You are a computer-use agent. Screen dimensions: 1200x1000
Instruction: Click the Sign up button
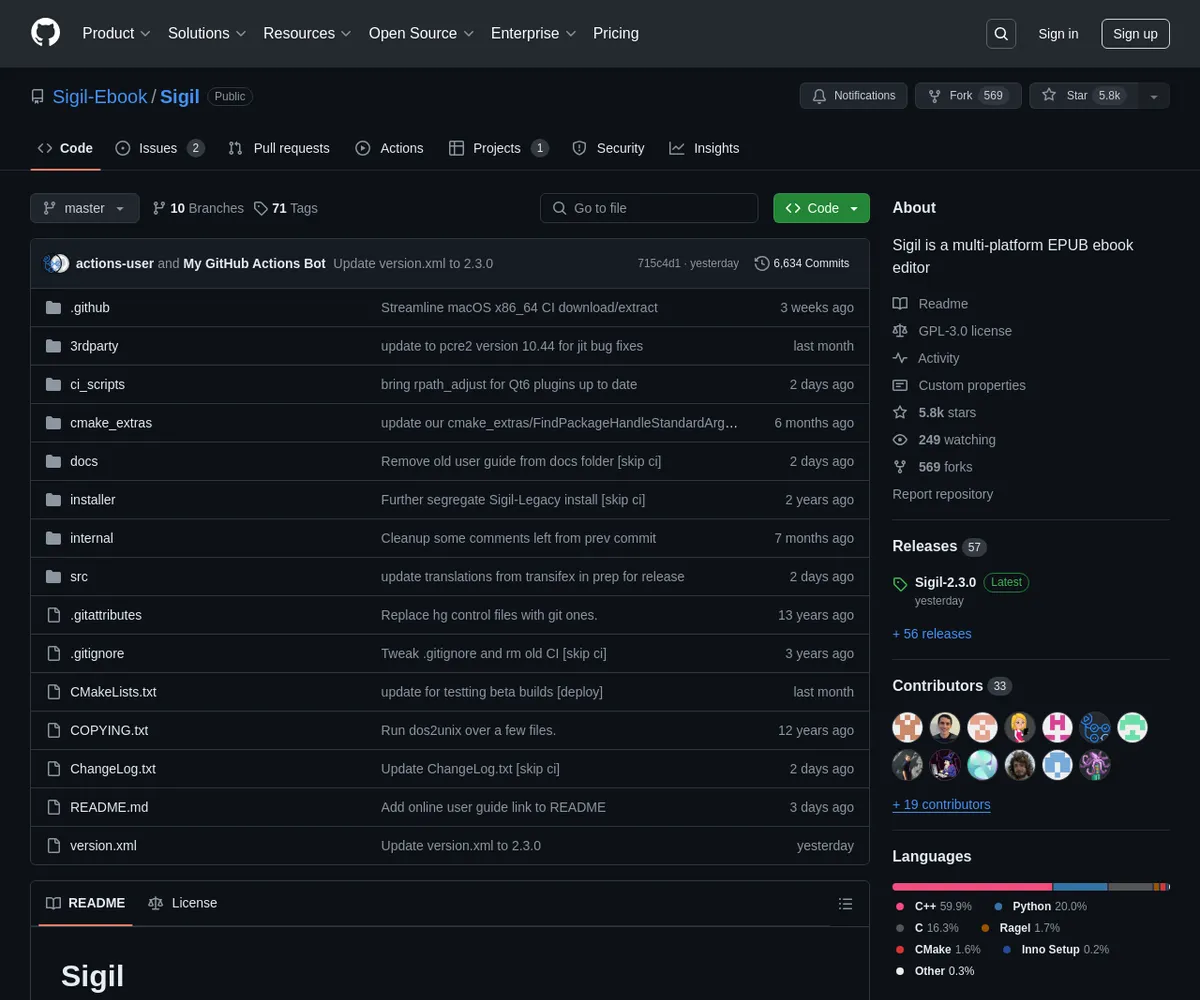[1135, 34]
